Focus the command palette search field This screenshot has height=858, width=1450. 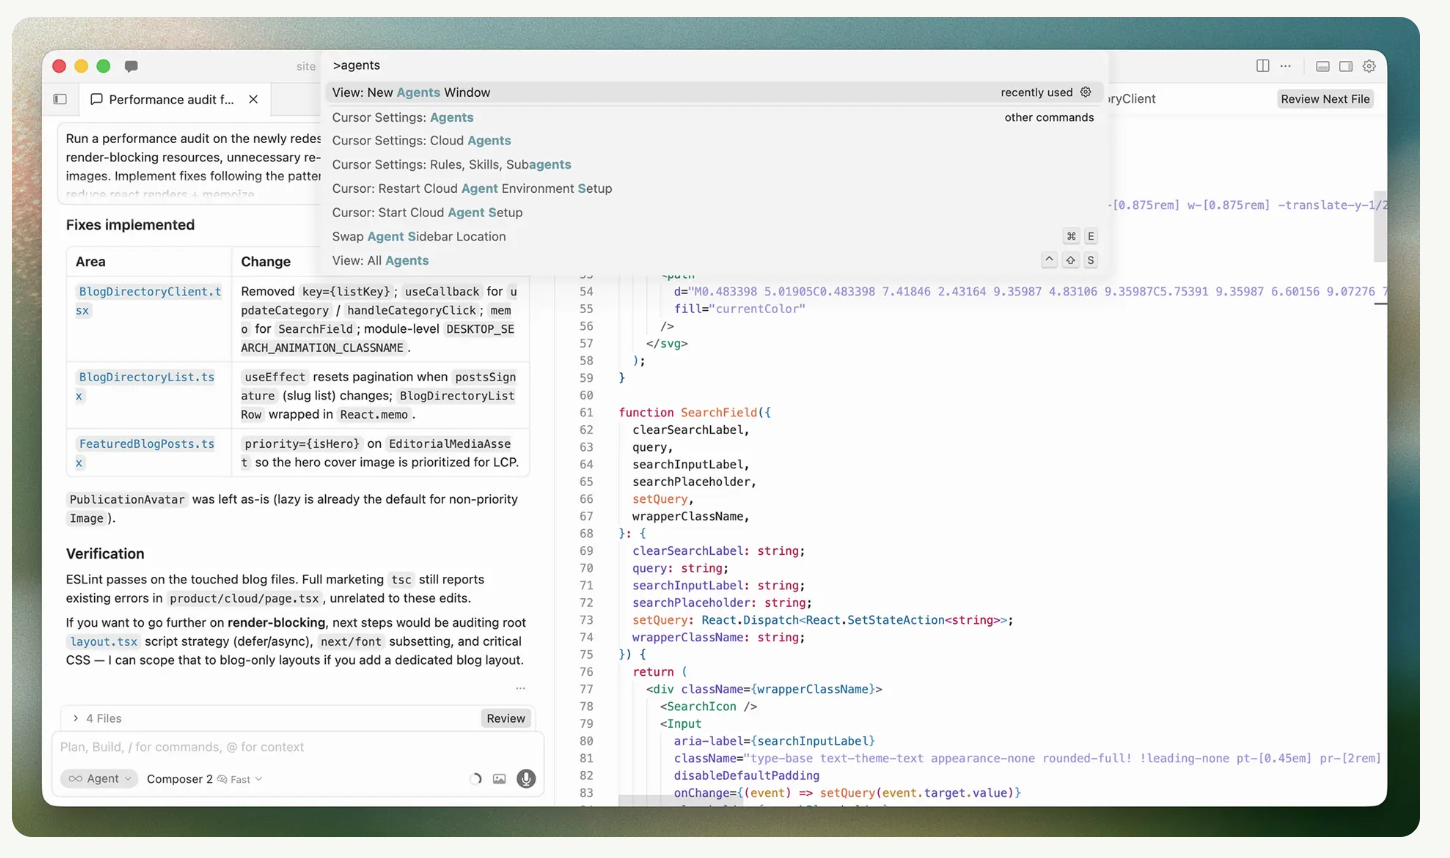pos(715,65)
